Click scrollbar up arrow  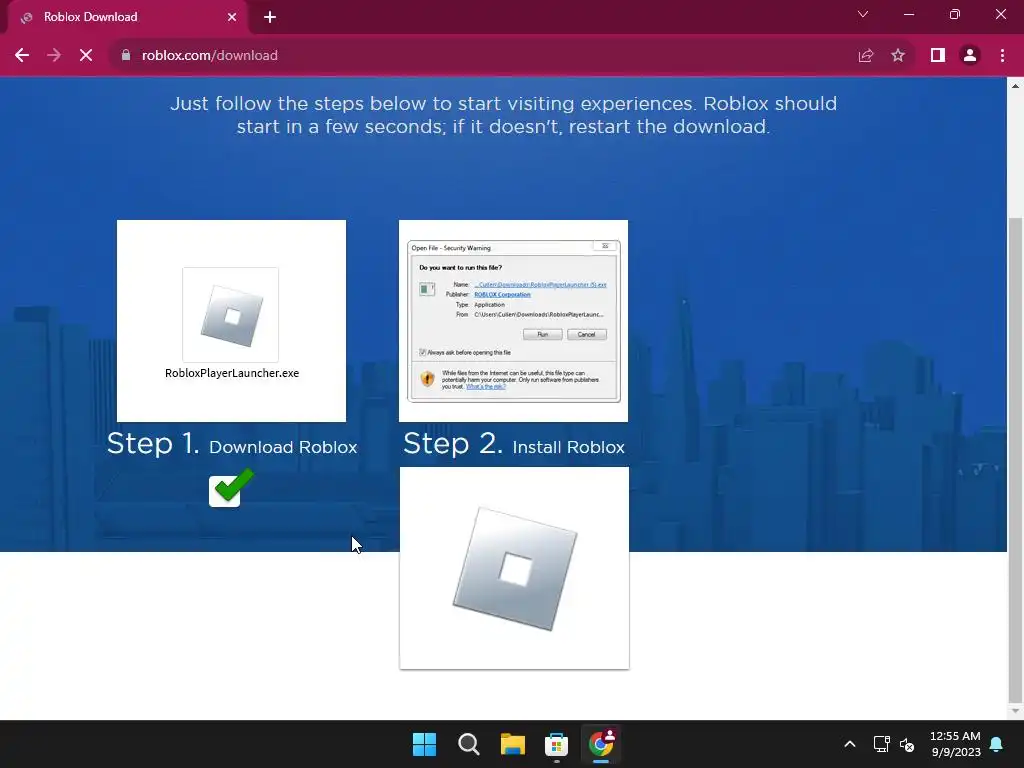click(1016, 86)
